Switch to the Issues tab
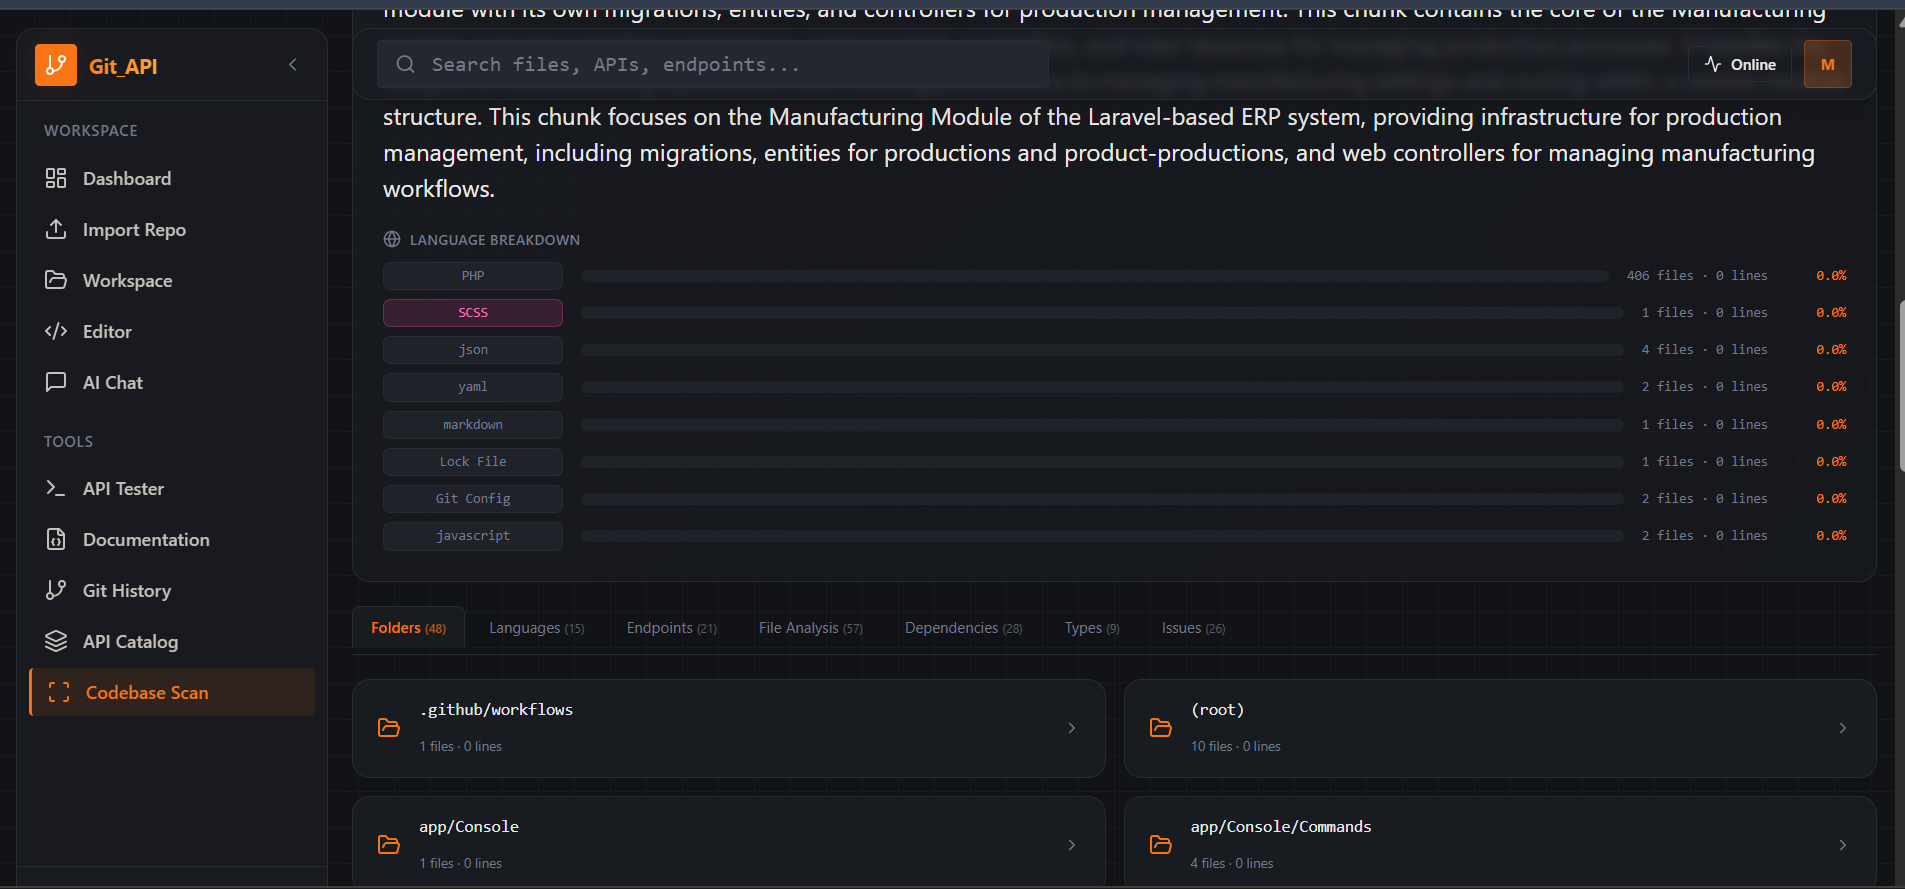This screenshot has width=1905, height=889. tap(1193, 628)
